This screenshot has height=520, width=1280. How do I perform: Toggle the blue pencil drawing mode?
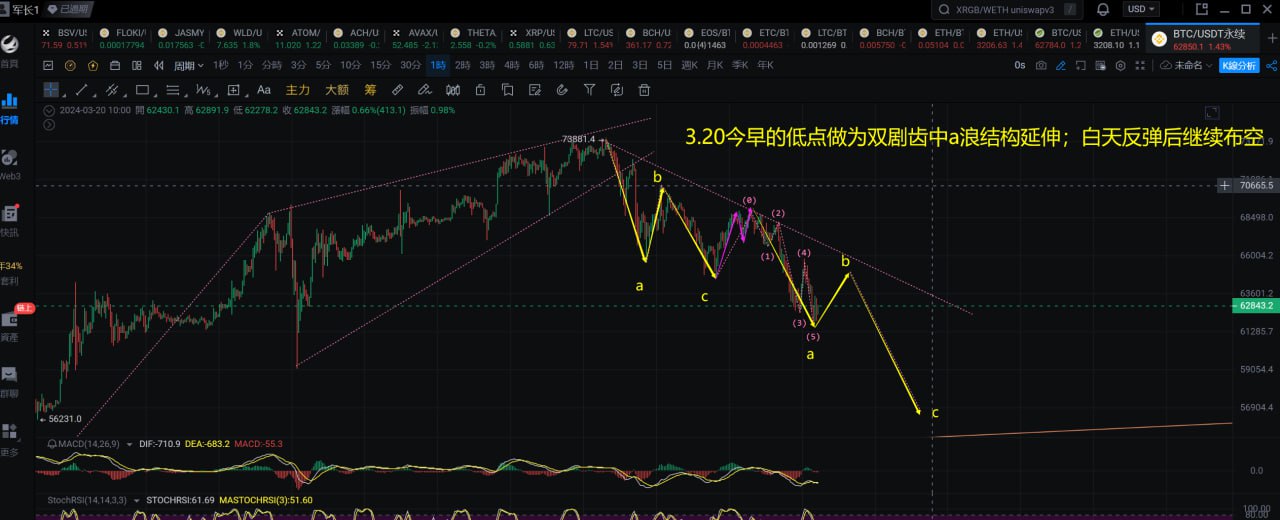1061,65
